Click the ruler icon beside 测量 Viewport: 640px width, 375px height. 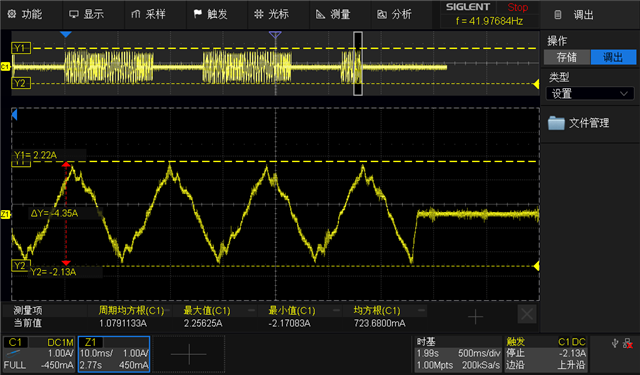320,14
